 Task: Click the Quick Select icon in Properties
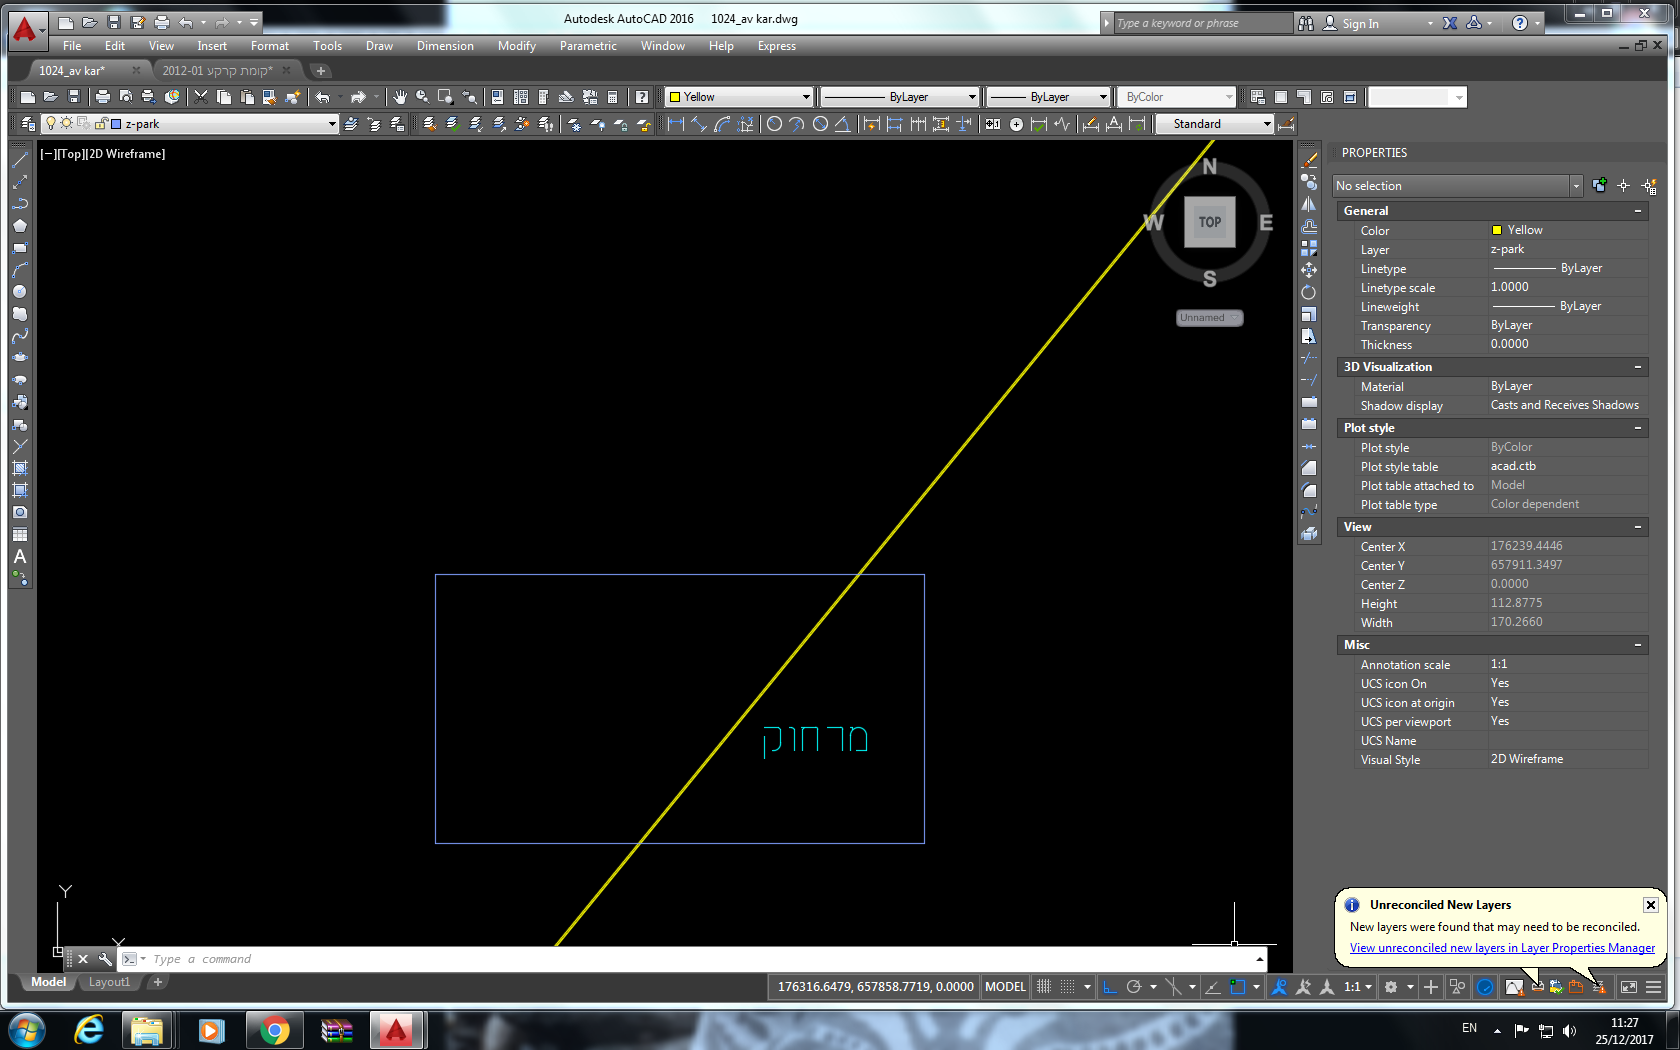coord(1649,186)
